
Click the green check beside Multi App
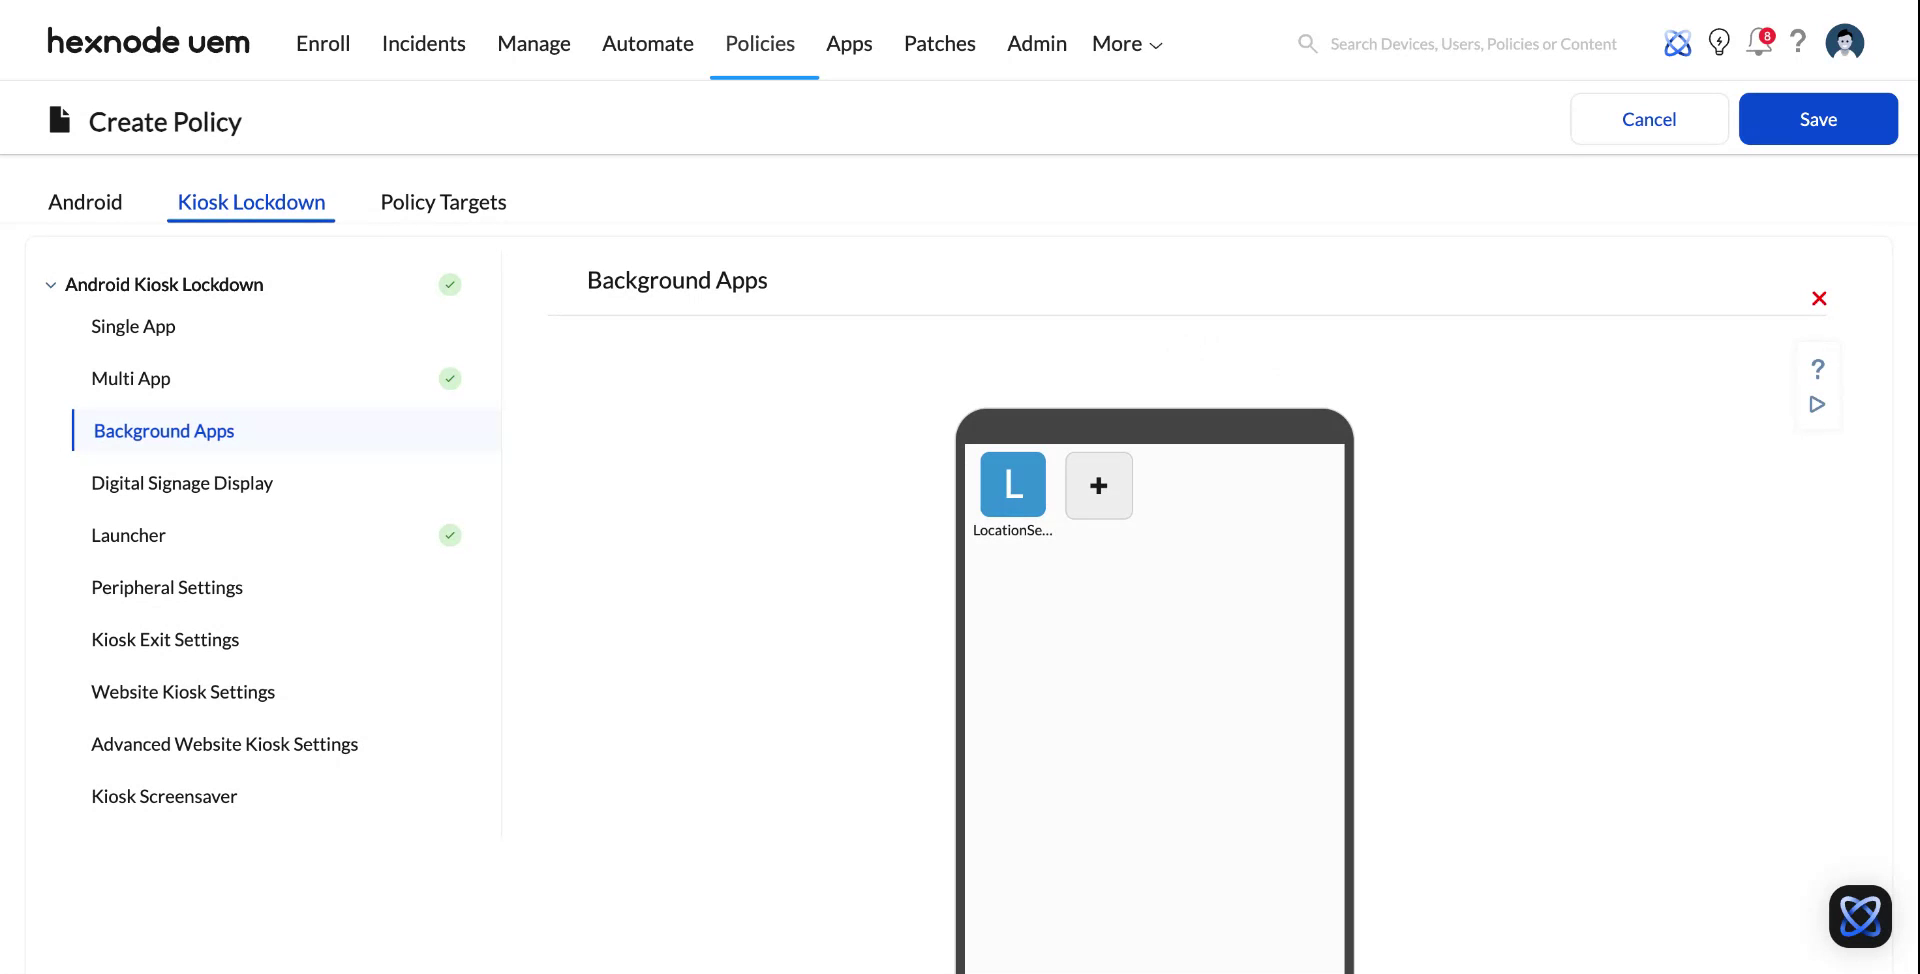point(449,378)
